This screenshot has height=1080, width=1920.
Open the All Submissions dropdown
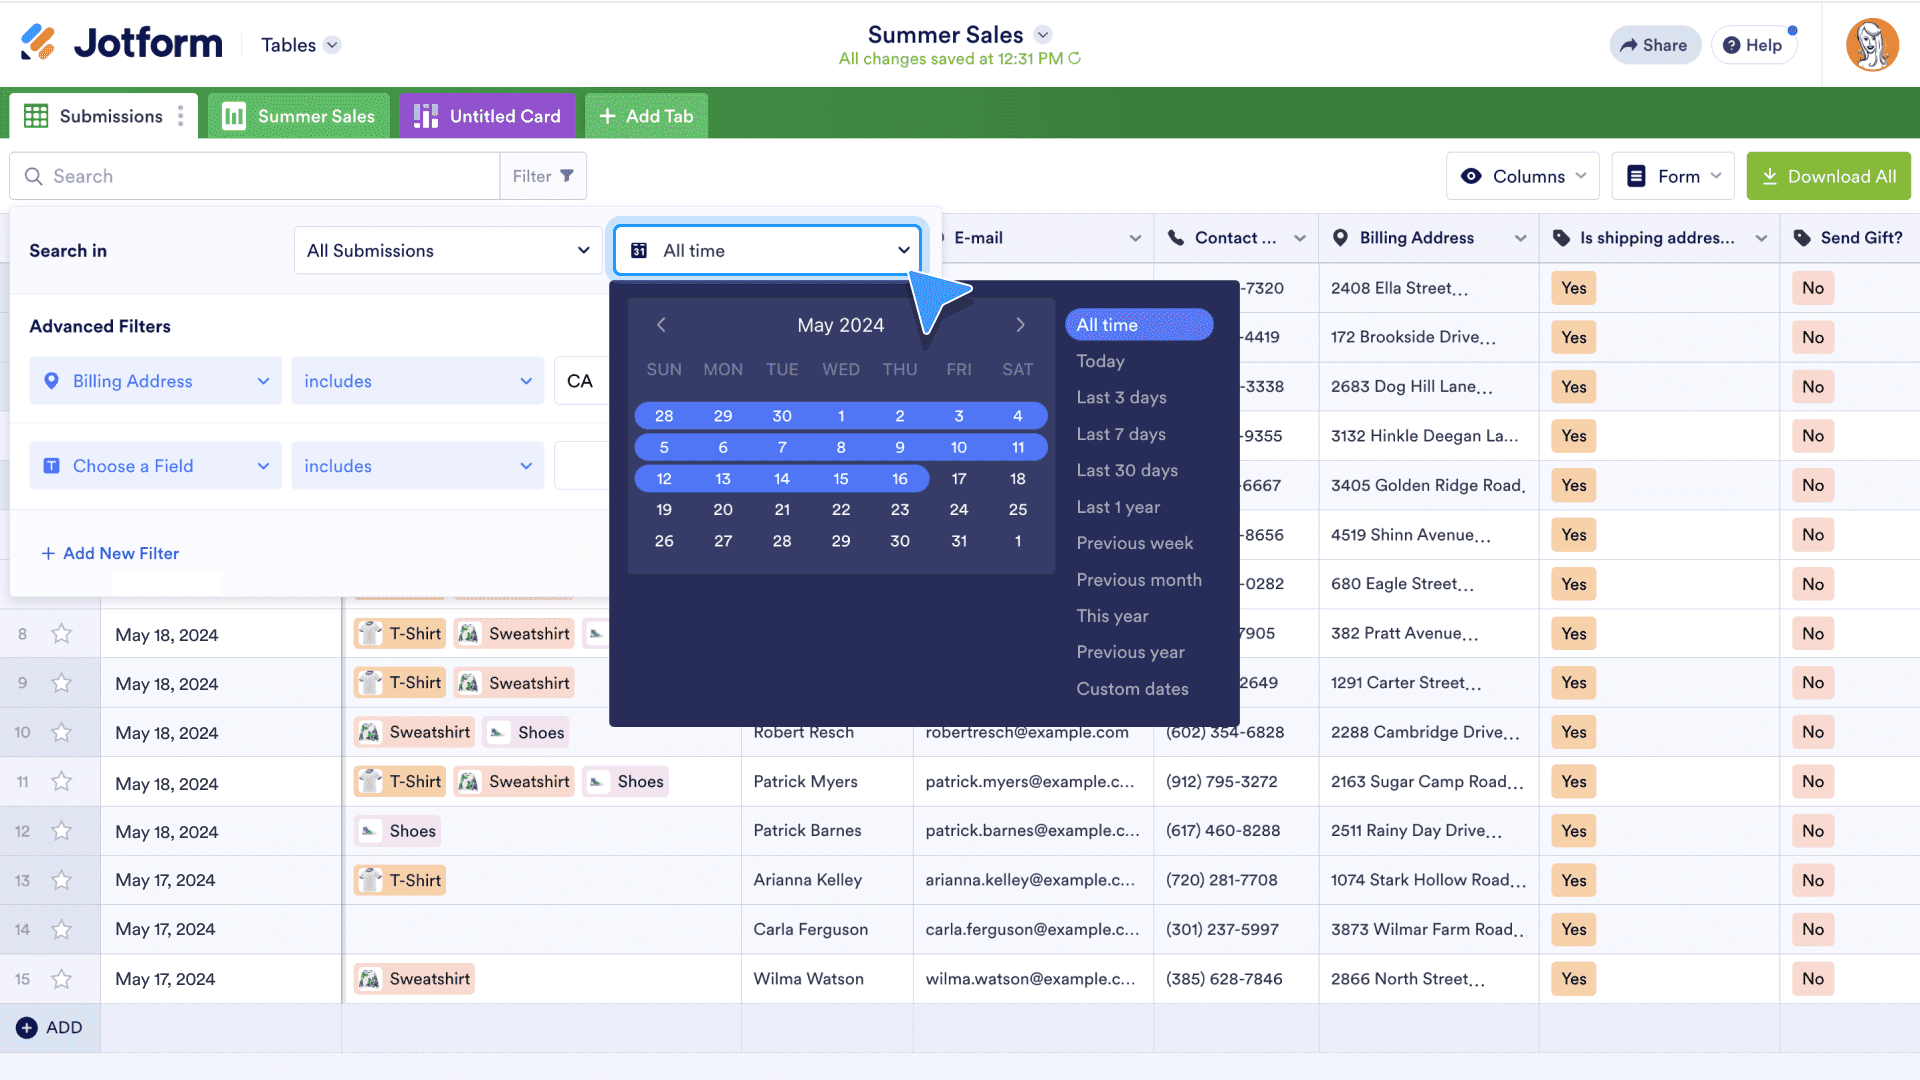[447, 250]
